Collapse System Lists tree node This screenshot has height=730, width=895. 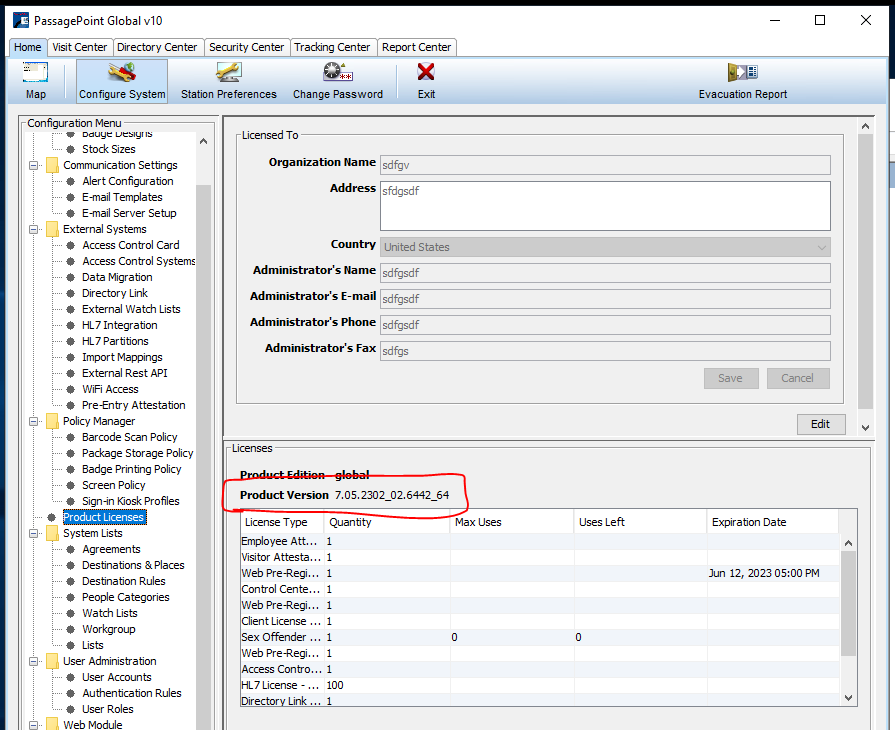click(34, 533)
